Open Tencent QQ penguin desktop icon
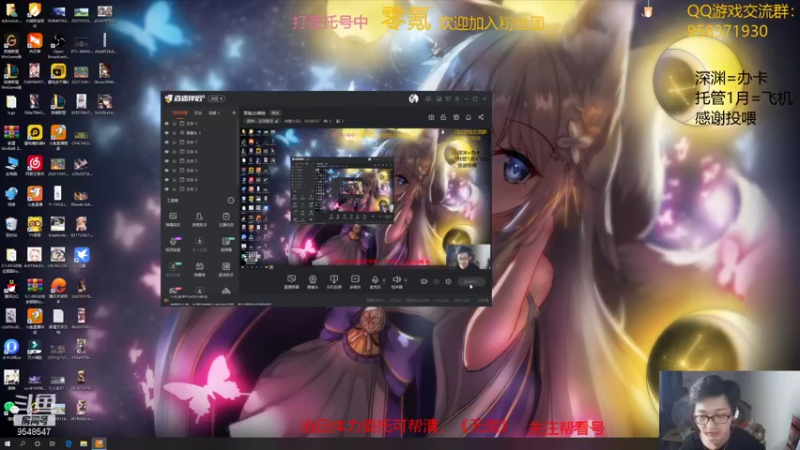Viewport: 800px width, 450px height. [x=11, y=289]
